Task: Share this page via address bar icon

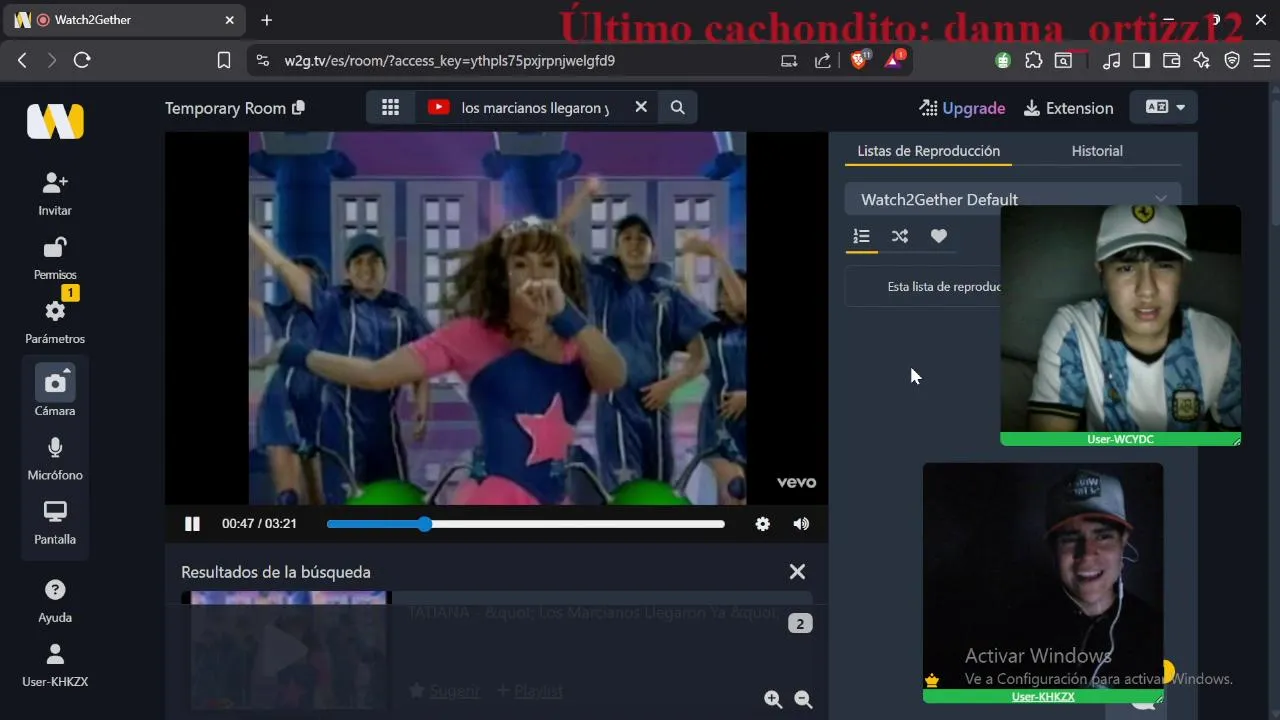Action: pyautogui.click(x=822, y=60)
